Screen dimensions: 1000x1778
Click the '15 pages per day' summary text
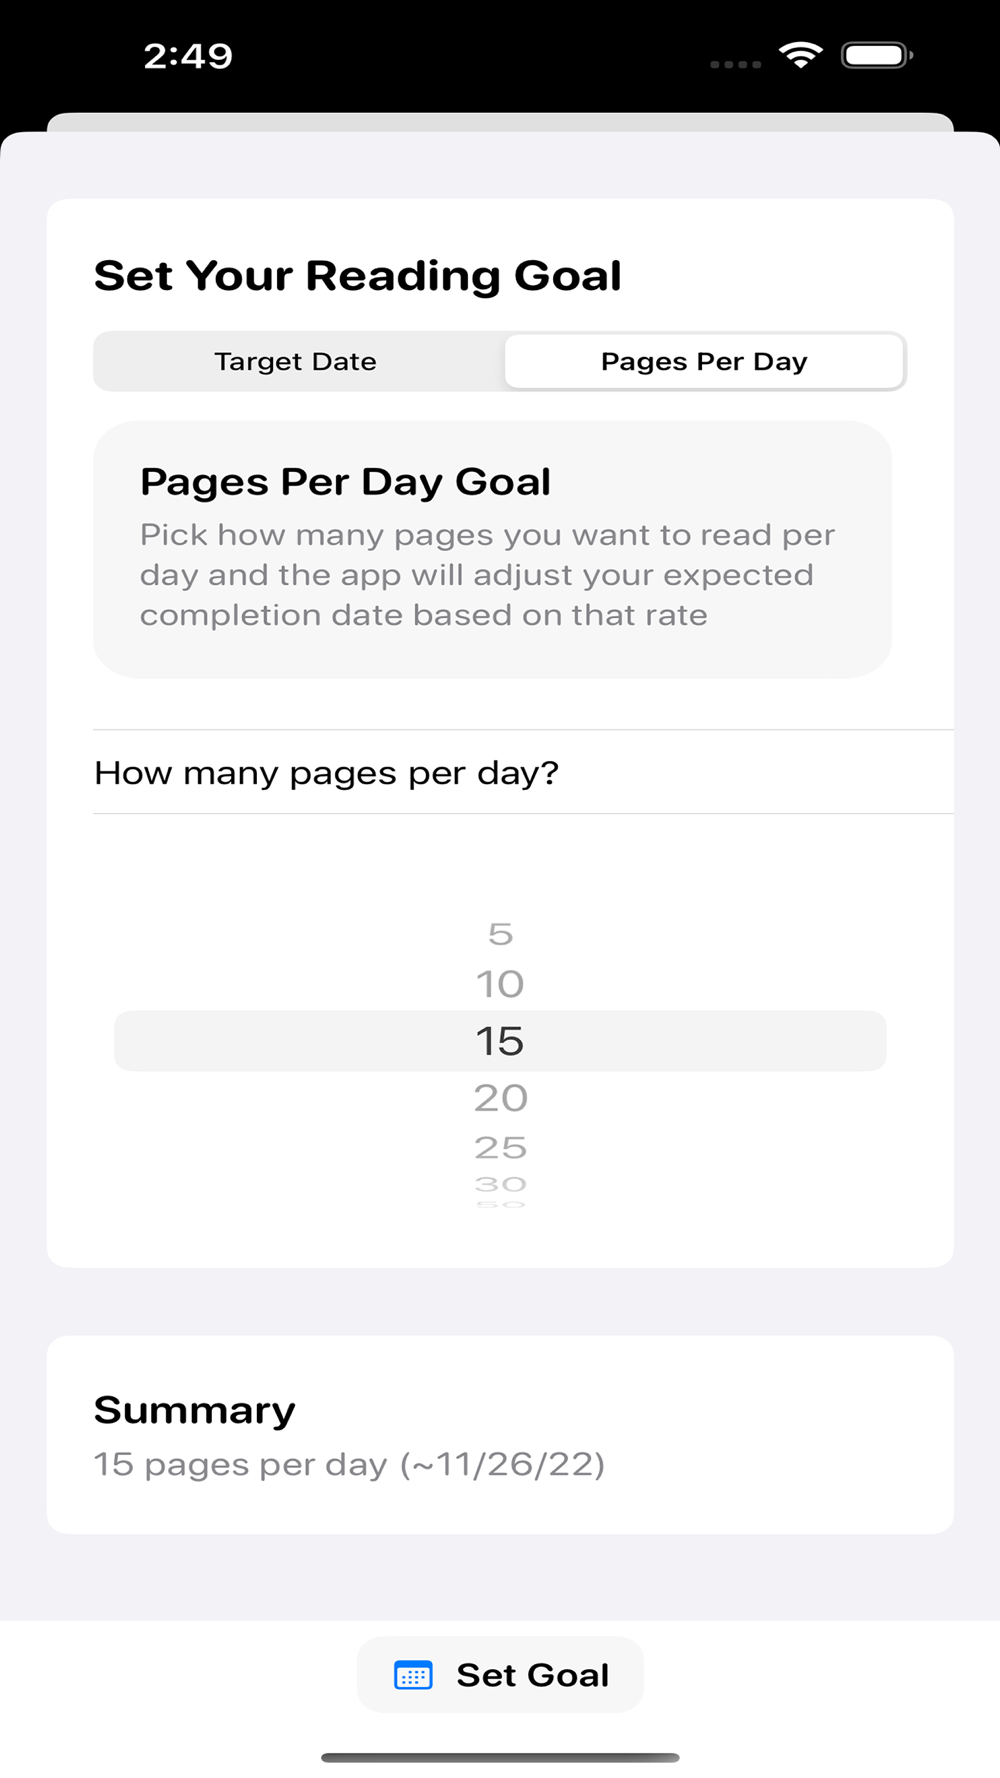349,1465
